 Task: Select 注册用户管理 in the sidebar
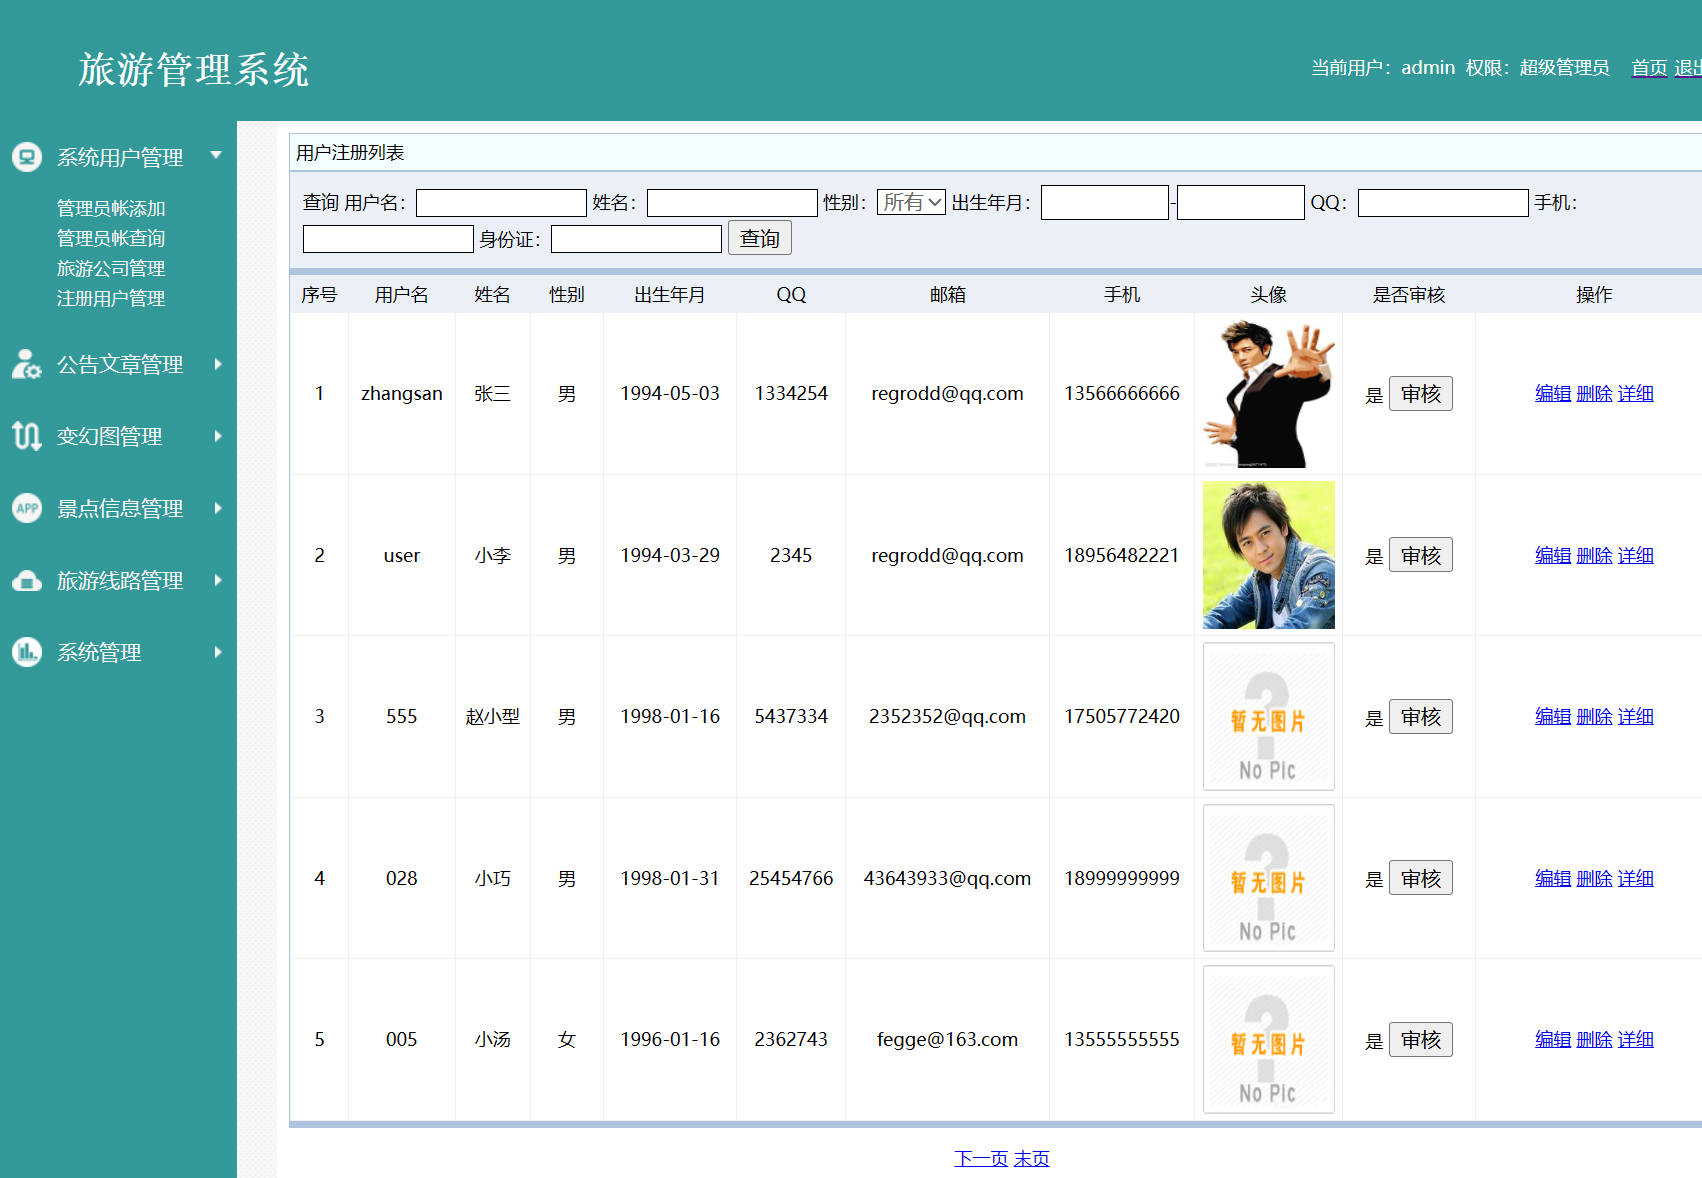pyautogui.click(x=110, y=298)
